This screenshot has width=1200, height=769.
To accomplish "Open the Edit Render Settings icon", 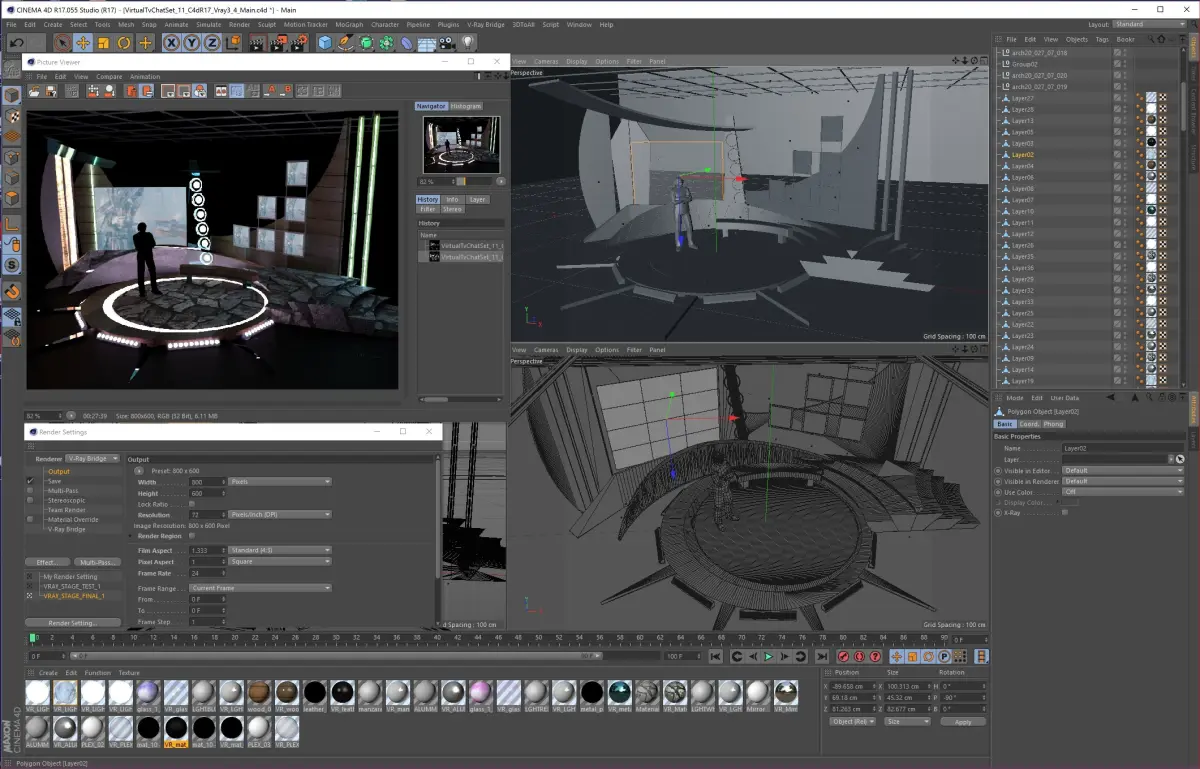I will point(298,43).
